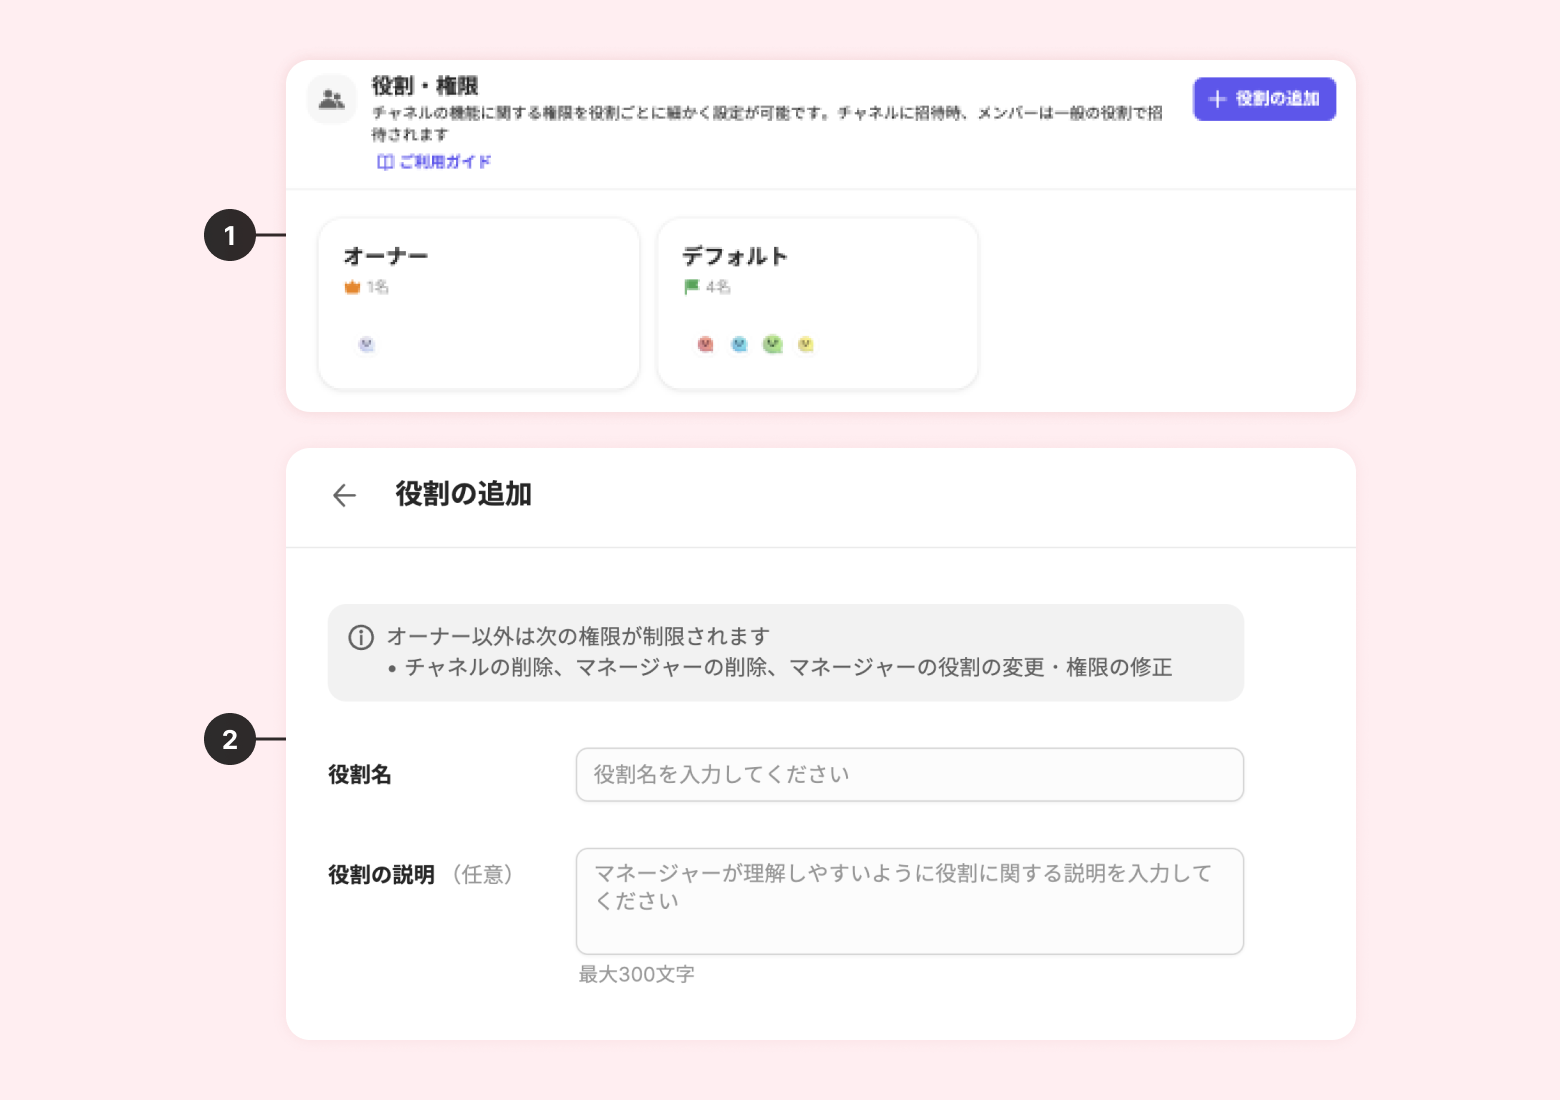This screenshot has height=1100, width=1560.
Task: Click the info icon in the permissions notice
Action: pos(361,637)
